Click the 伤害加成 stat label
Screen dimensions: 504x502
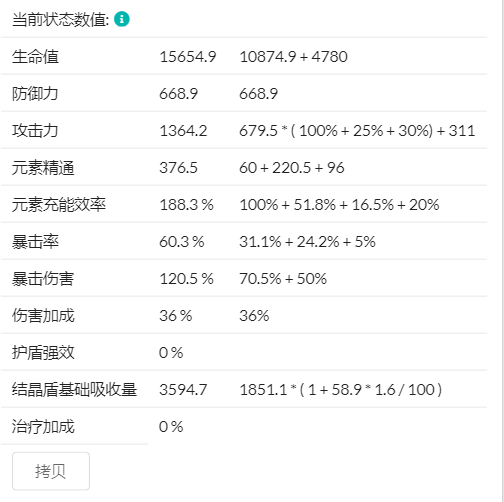[x=43, y=315]
